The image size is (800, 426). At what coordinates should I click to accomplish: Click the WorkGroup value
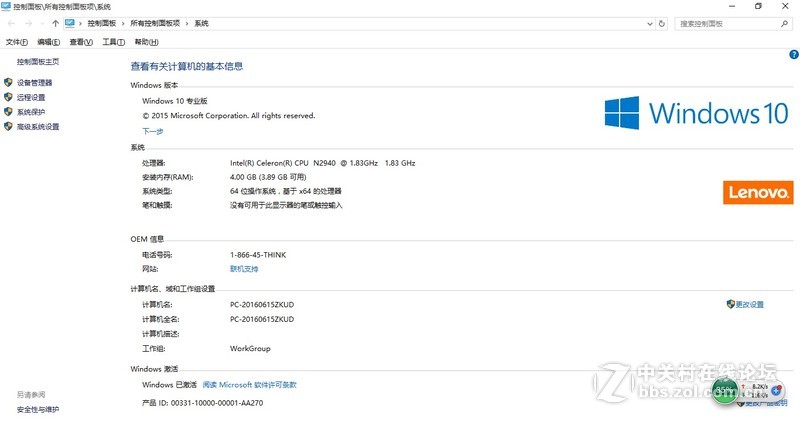[x=250, y=348]
